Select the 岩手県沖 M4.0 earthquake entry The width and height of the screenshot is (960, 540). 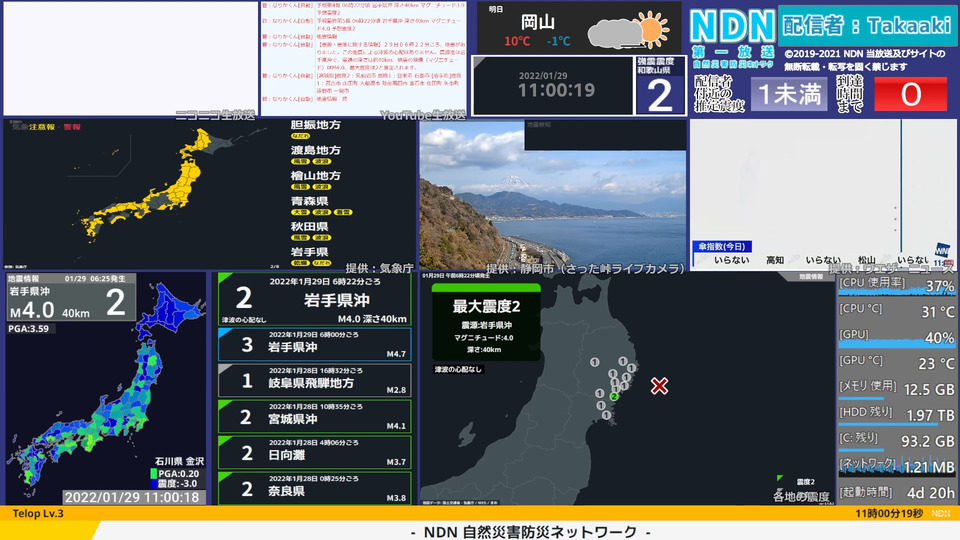click(315, 299)
